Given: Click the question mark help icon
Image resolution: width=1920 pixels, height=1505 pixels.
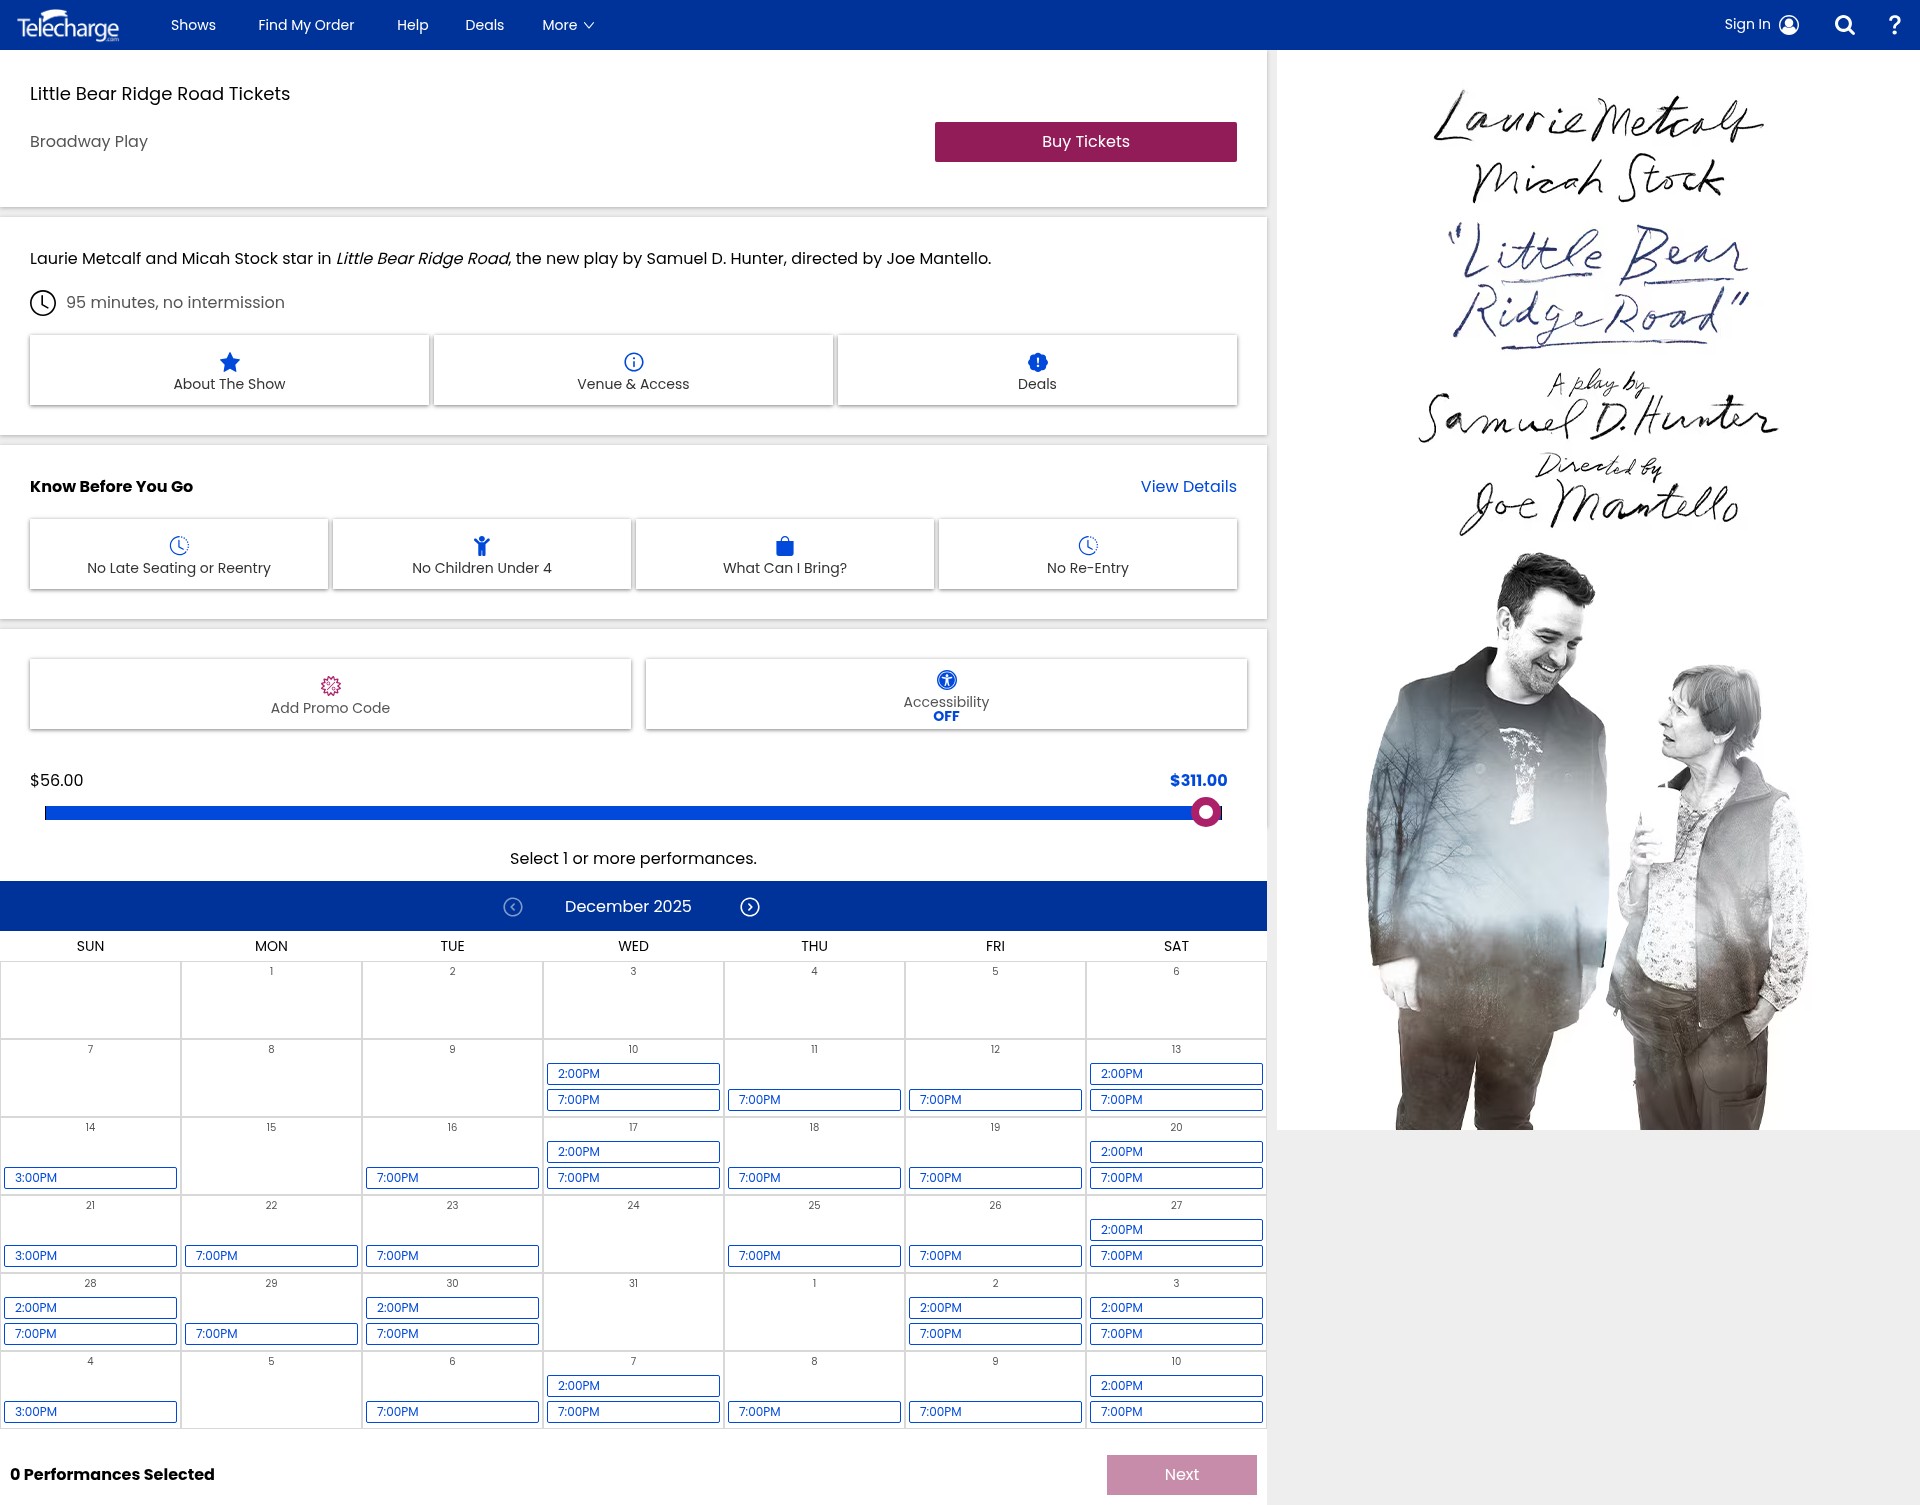Looking at the screenshot, I should pos(1894,25).
